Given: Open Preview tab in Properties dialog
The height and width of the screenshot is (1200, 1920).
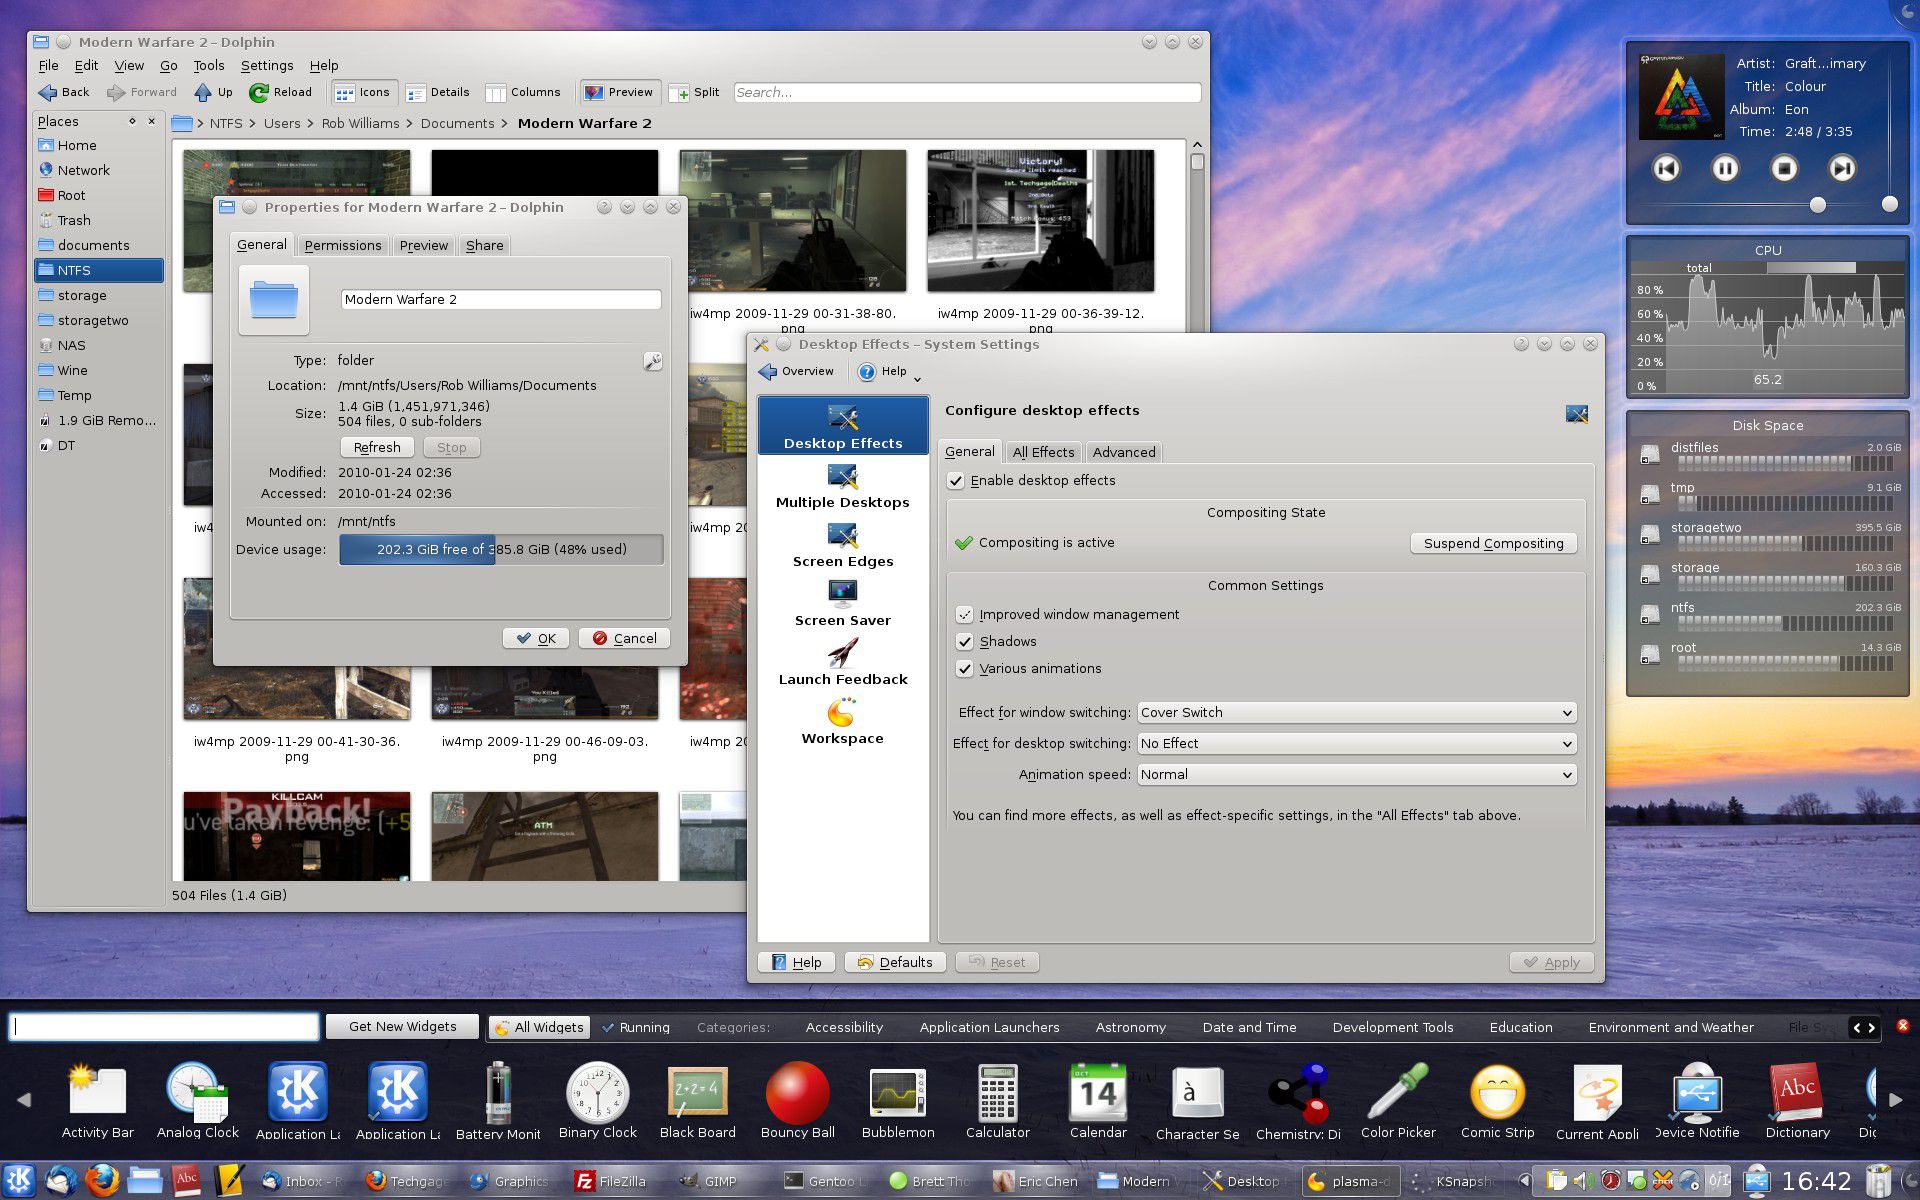Looking at the screenshot, I should point(424,245).
